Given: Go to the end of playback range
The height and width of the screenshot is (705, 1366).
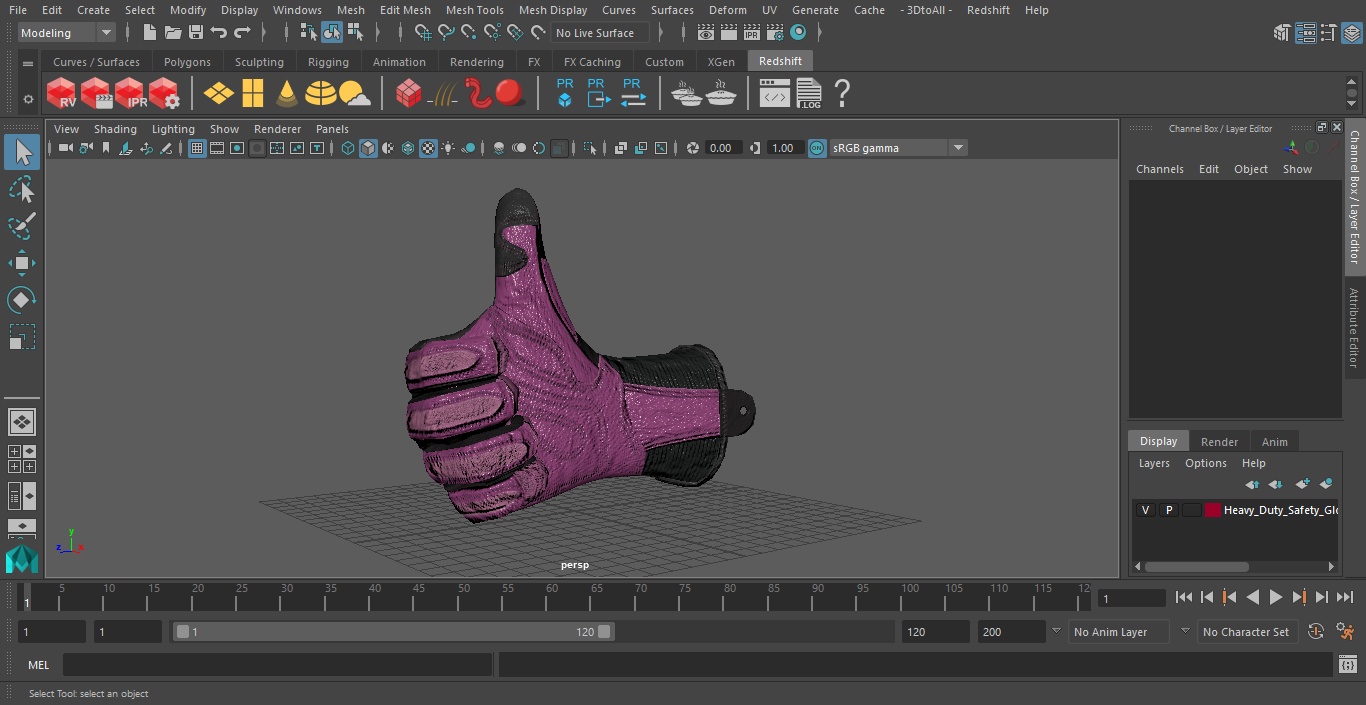Looking at the screenshot, I should (1345, 597).
